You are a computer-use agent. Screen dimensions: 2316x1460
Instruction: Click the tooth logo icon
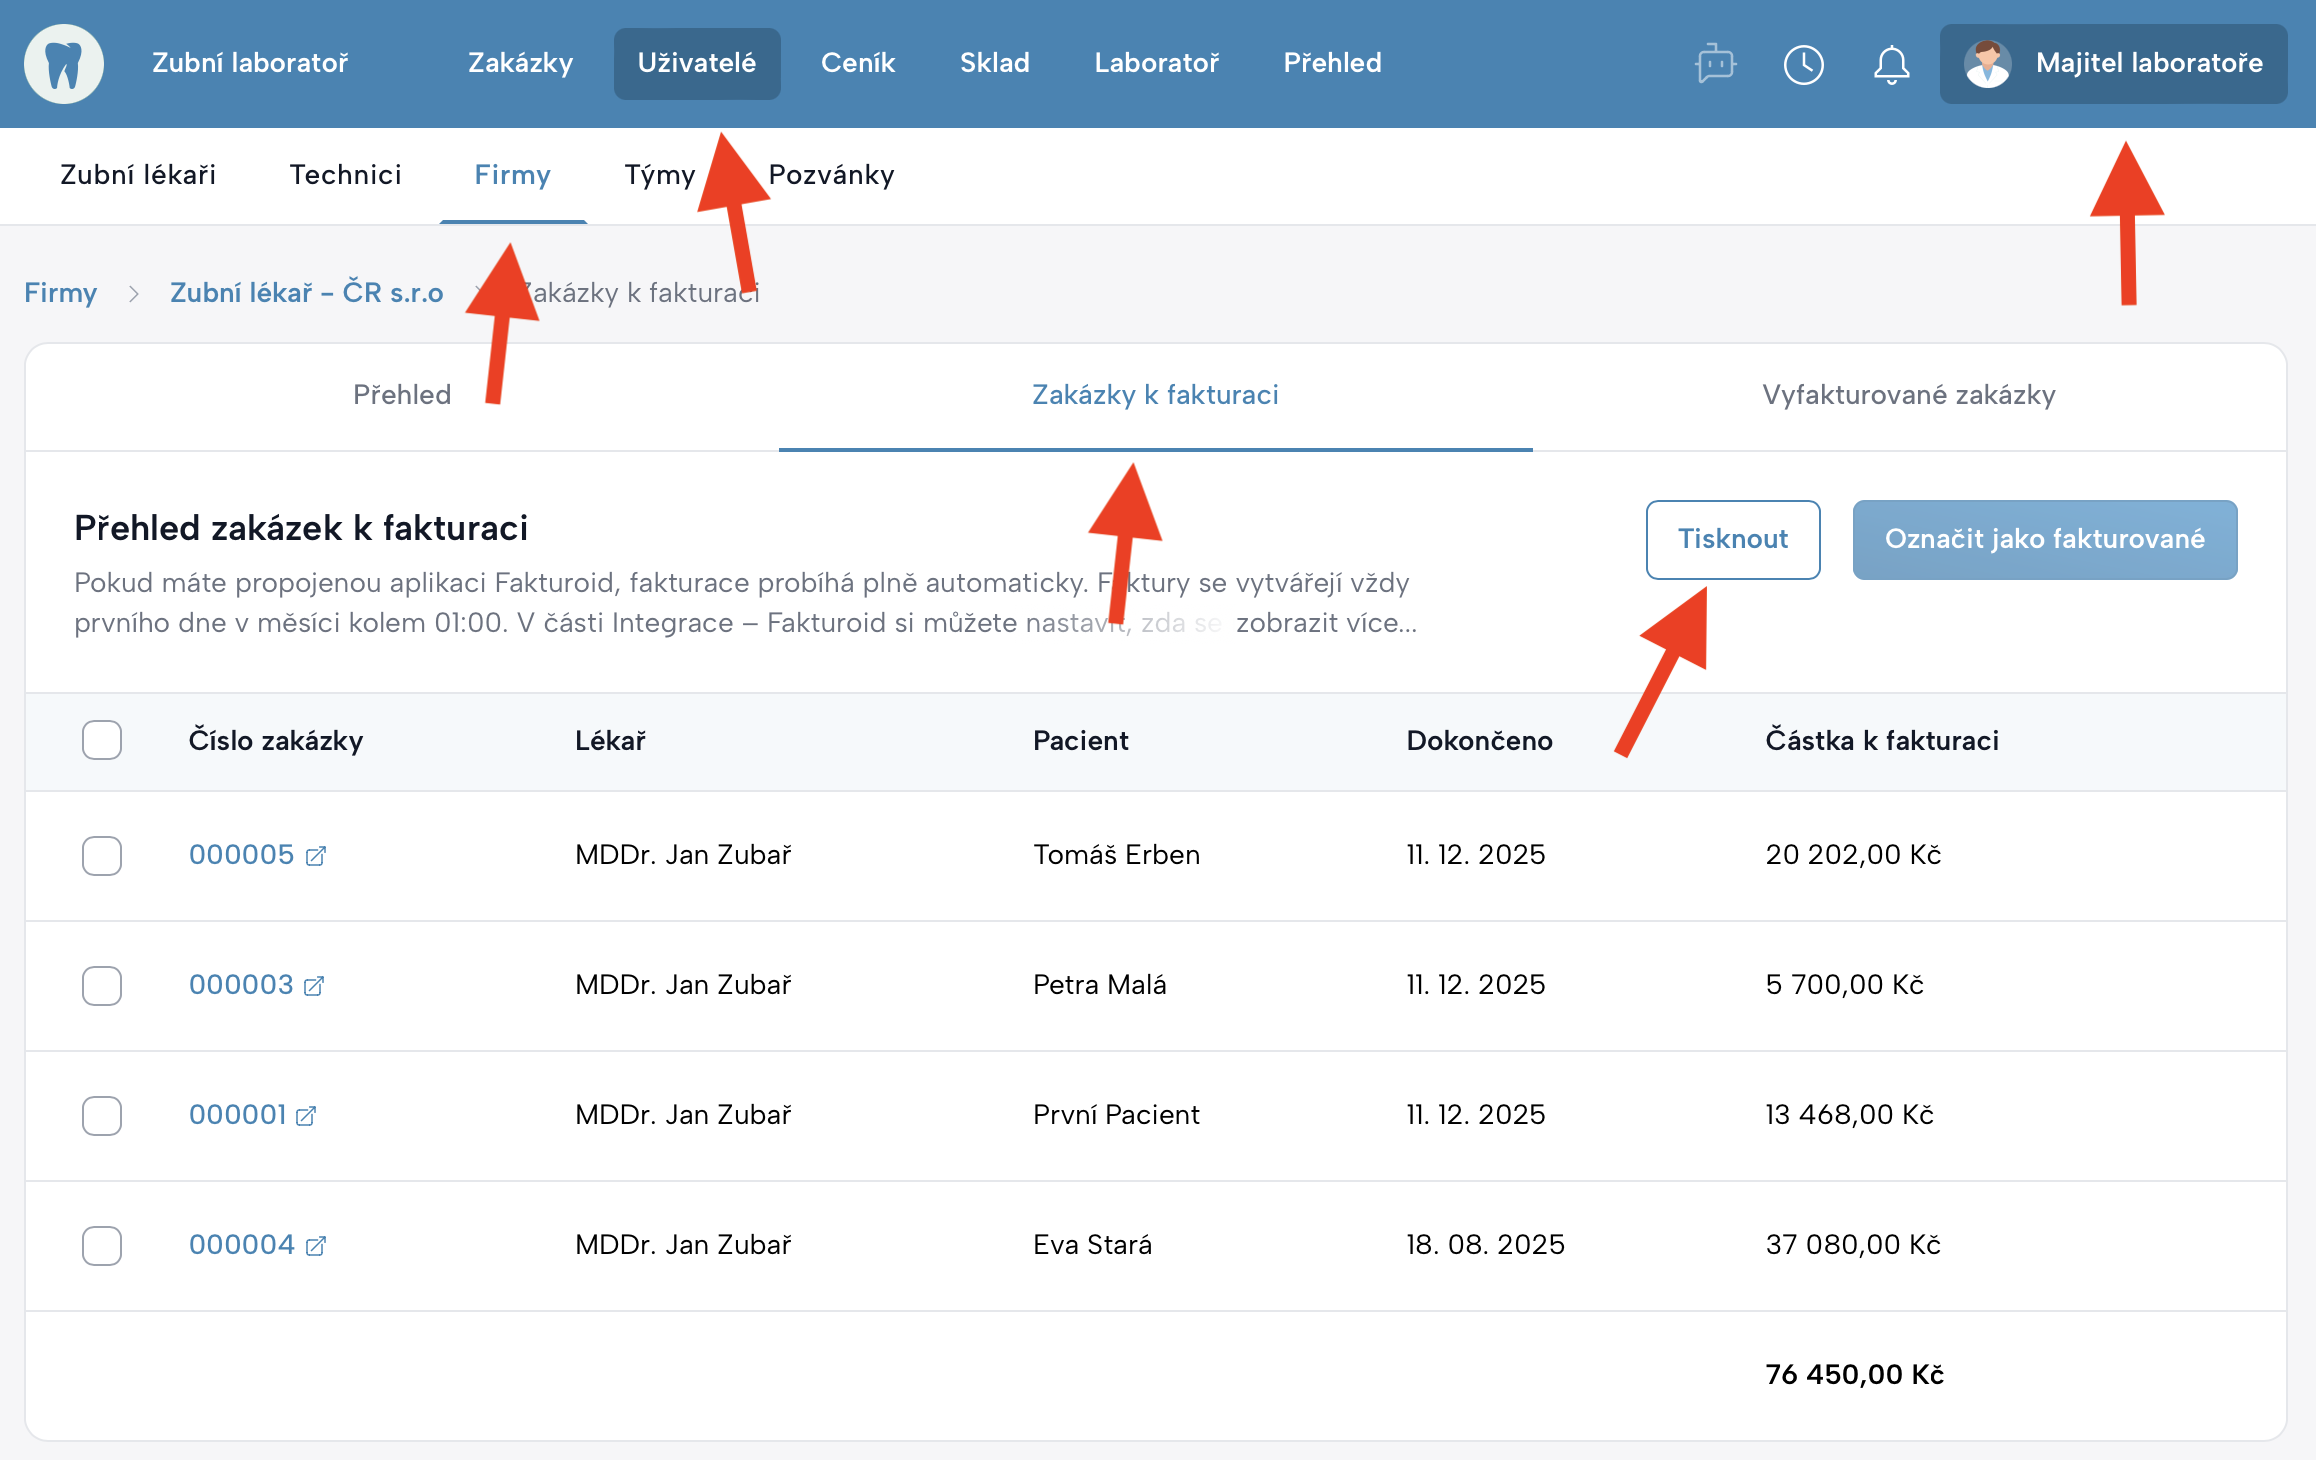tap(64, 64)
